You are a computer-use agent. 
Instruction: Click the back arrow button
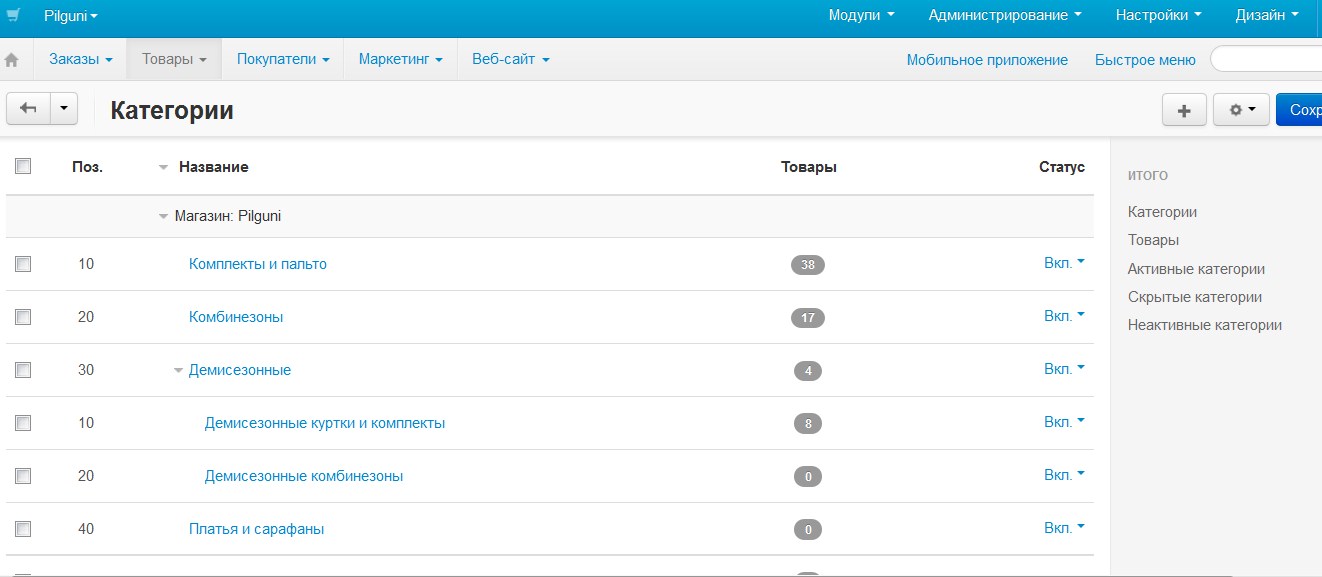[28, 109]
